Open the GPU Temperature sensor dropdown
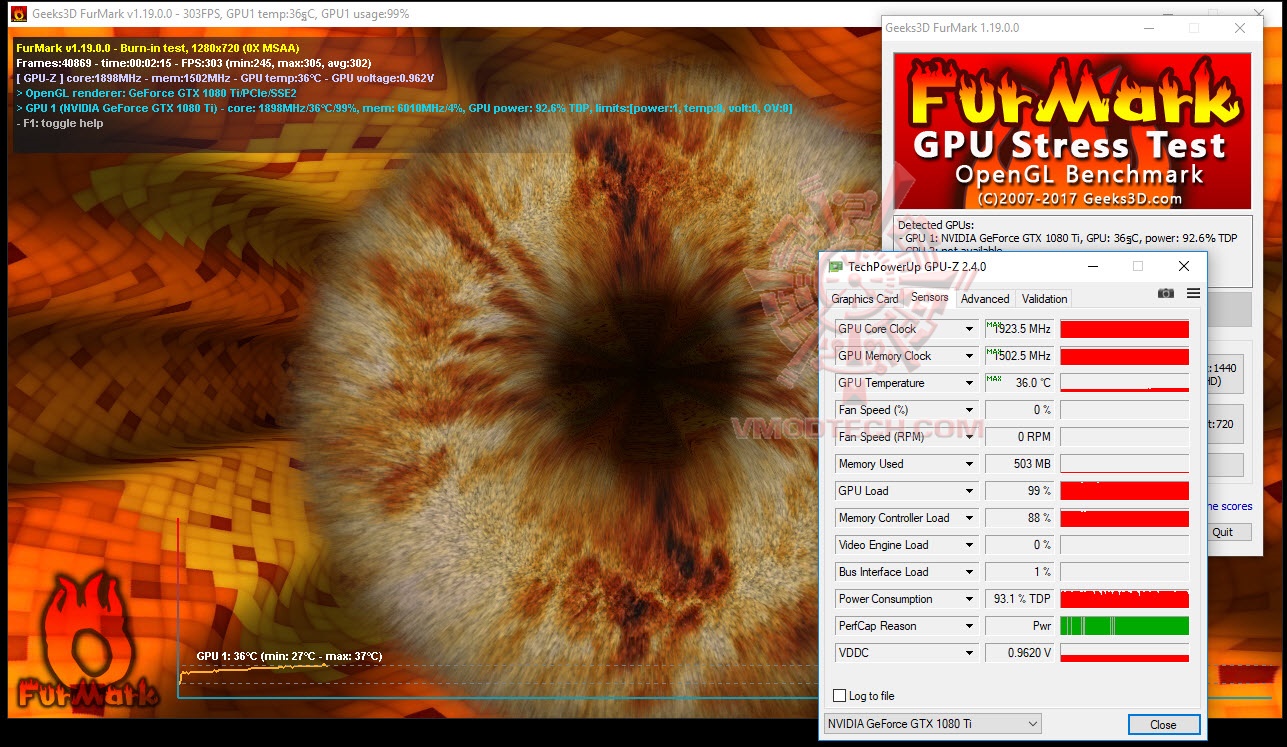The width and height of the screenshot is (1287, 747). click(969, 383)
